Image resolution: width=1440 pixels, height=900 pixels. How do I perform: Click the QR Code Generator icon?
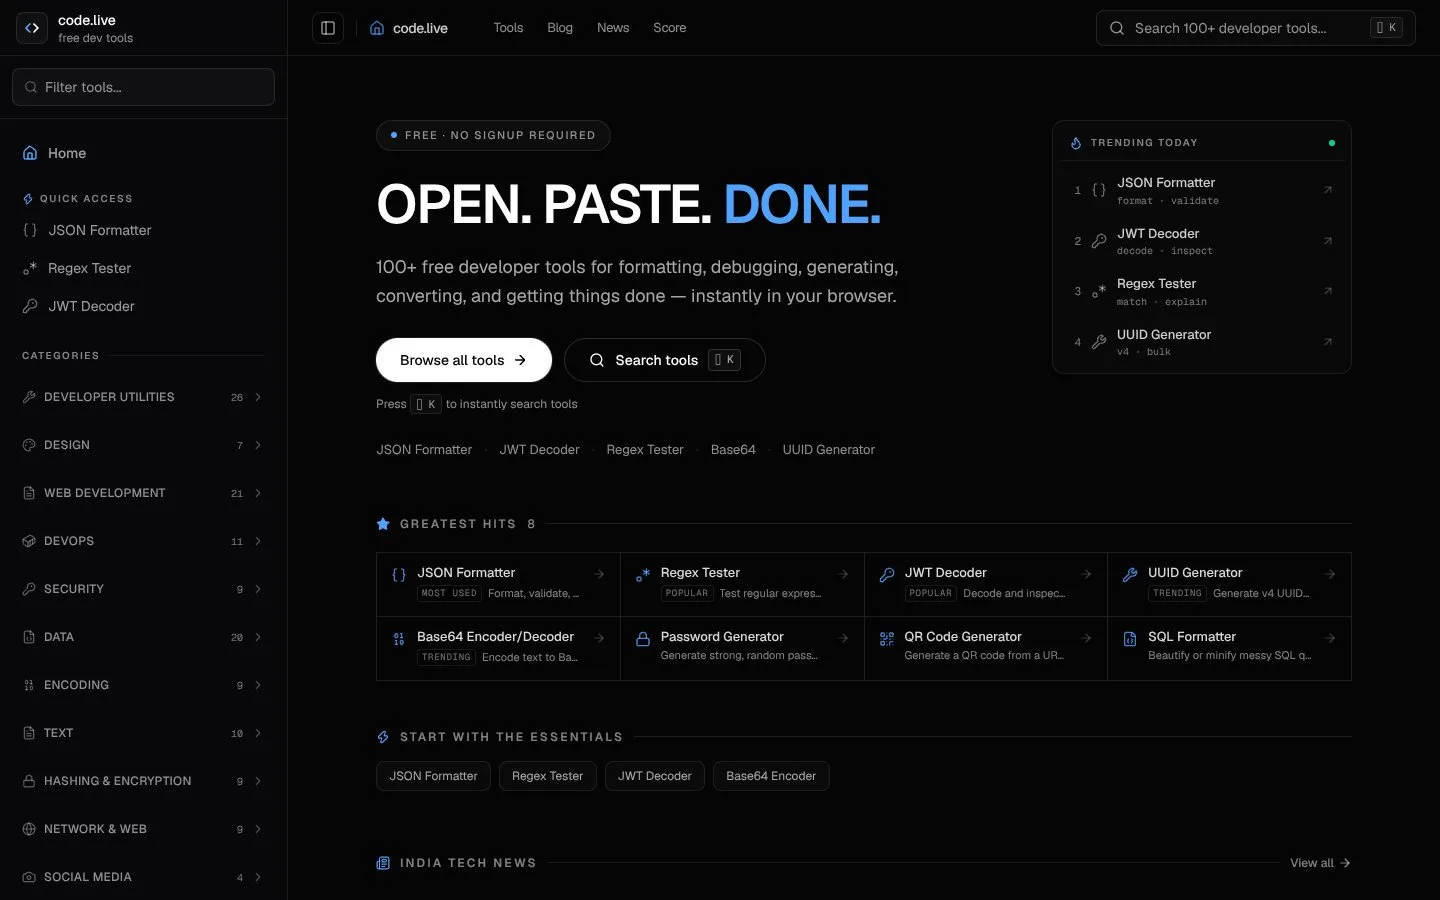coord(887,639)
